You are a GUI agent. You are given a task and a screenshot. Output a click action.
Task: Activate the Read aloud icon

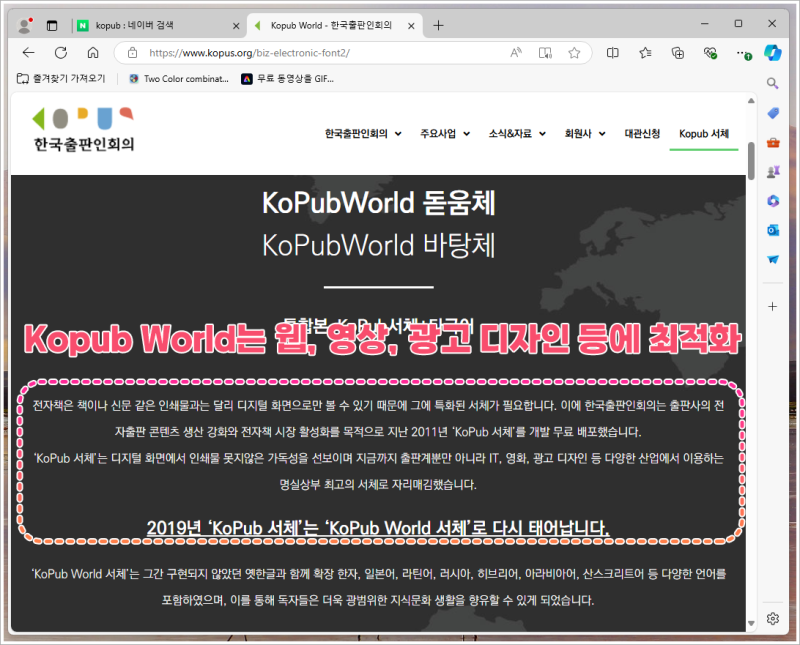[x=516, y=53]
